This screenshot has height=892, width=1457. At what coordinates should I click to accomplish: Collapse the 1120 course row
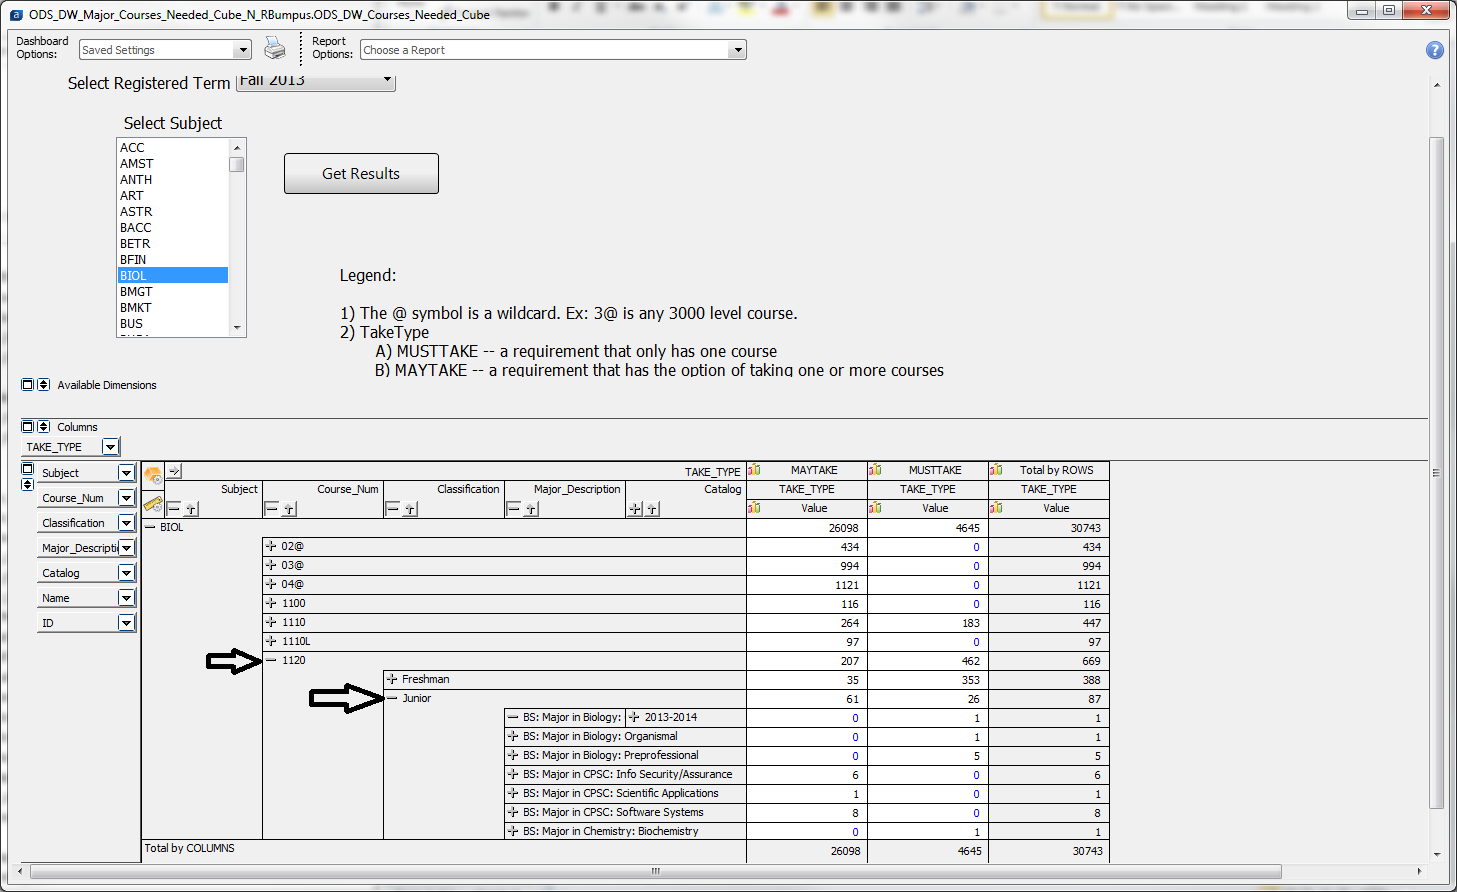click(271, 660)
